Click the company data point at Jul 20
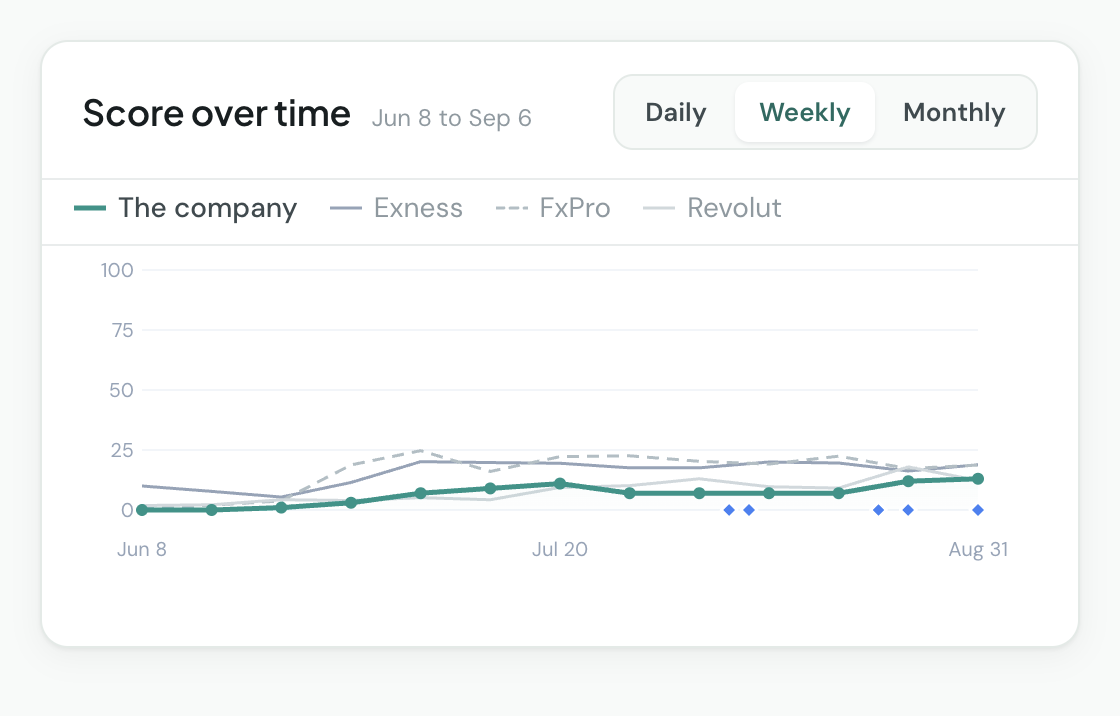Image resolution: width=1120 pixels, height=716 pixels. click(x=559, y=484)
